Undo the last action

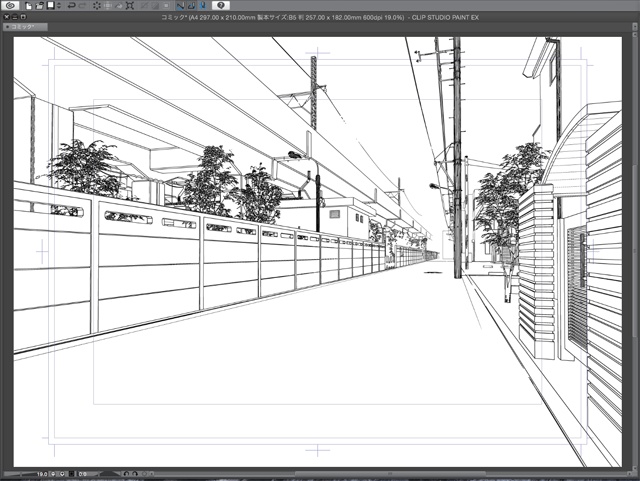[72, 5]
